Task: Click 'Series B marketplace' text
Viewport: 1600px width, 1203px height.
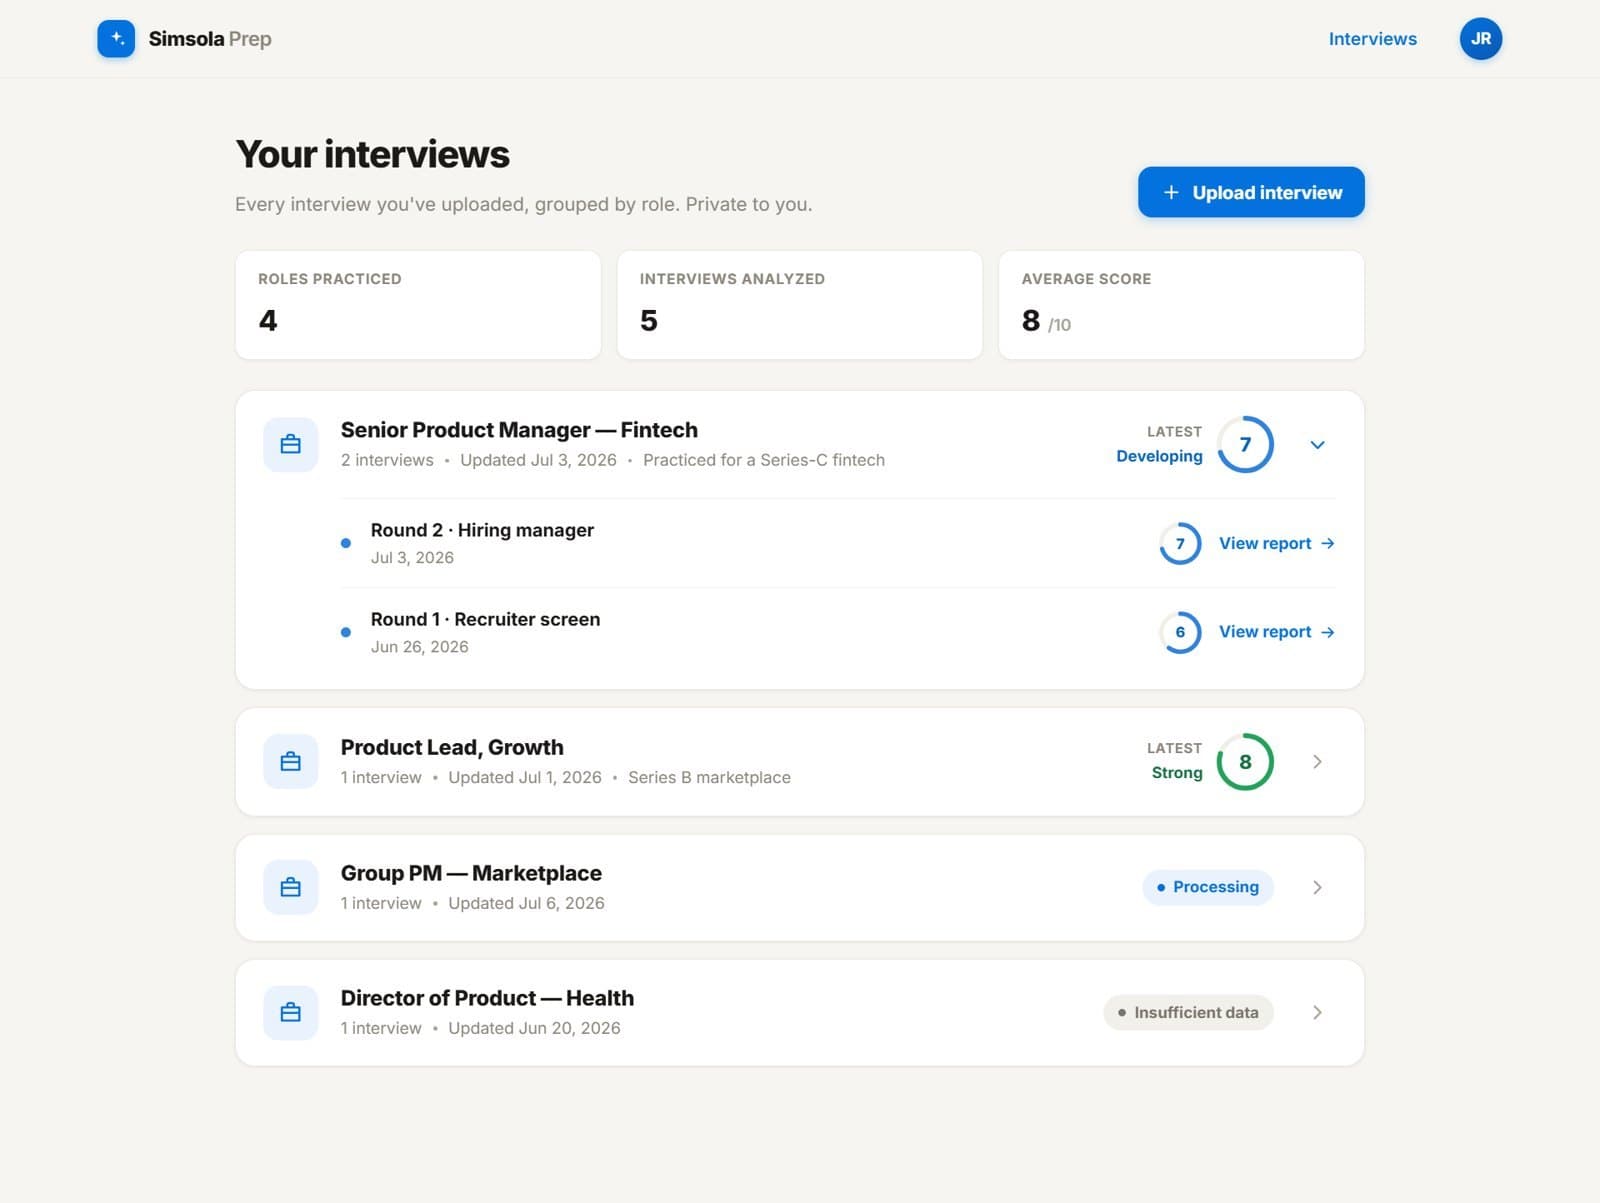Action: click(x=709, y=777)
